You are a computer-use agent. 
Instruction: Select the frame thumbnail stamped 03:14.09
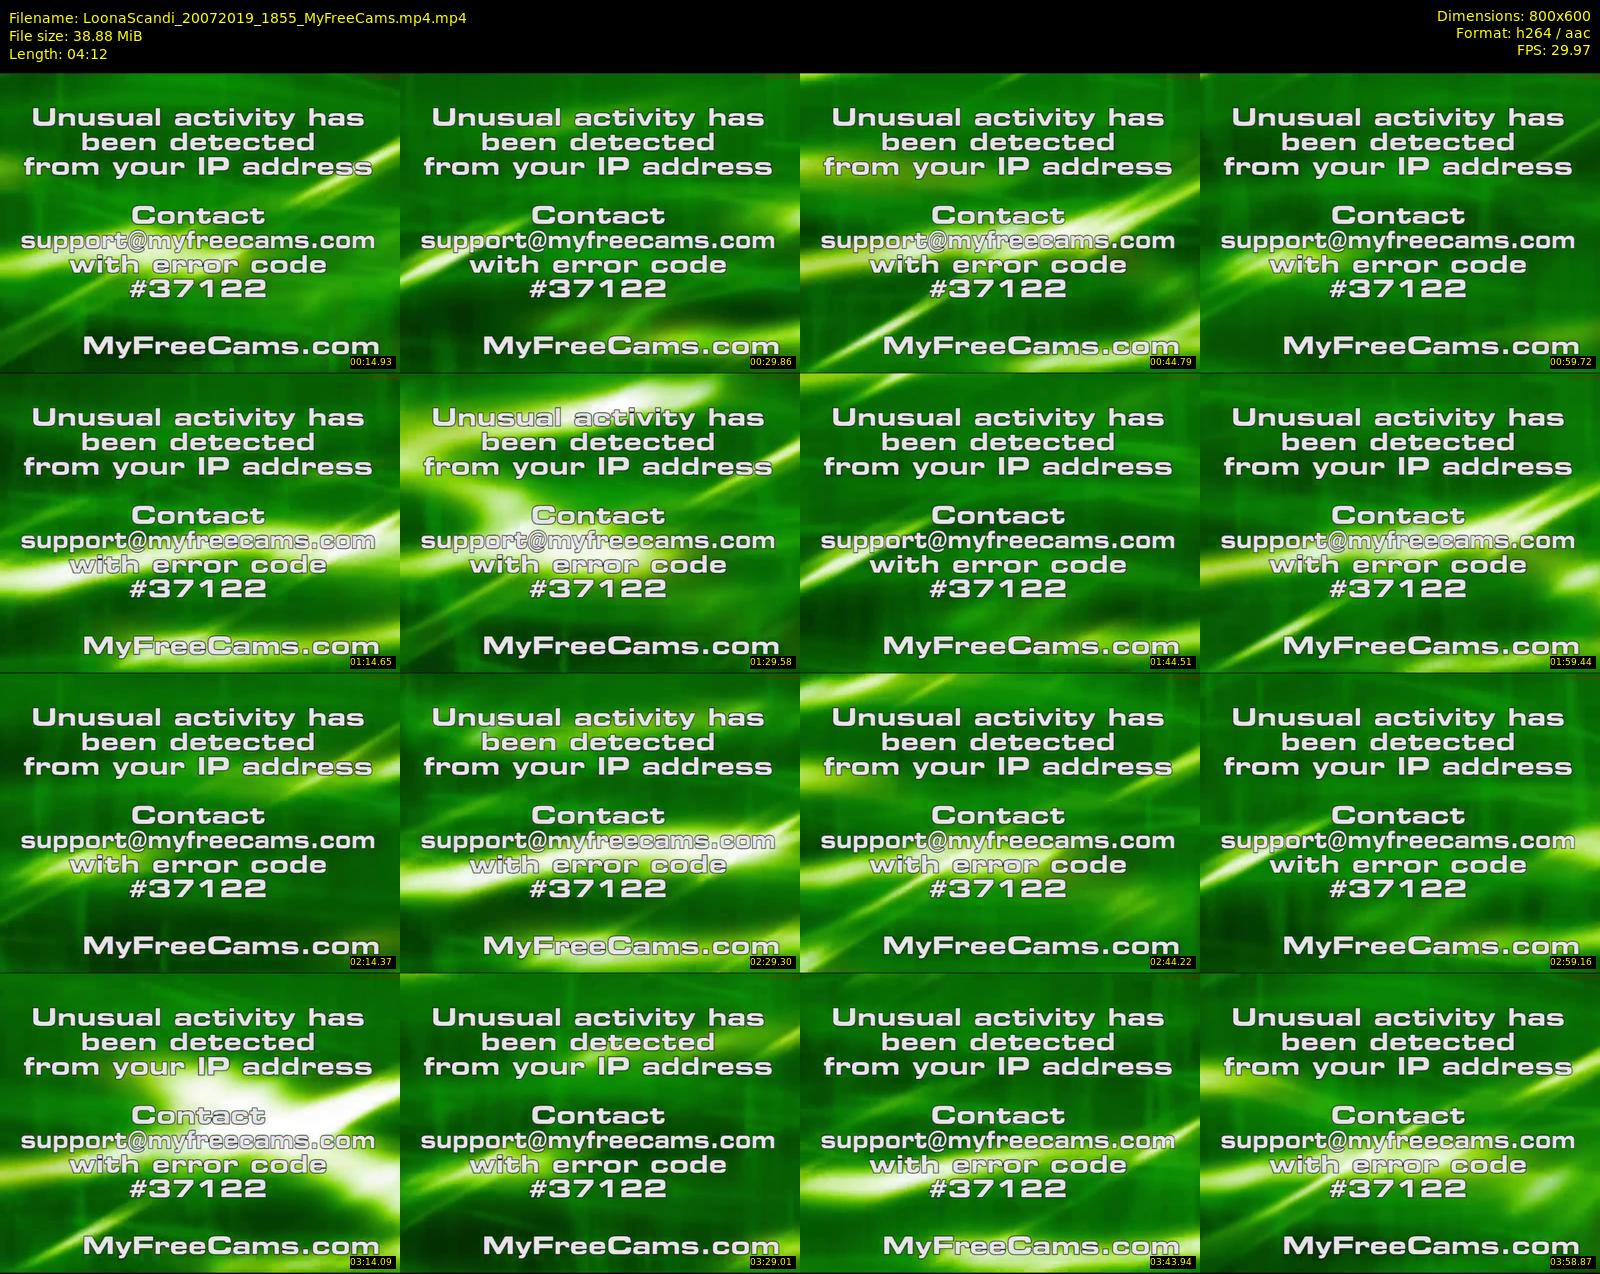pyautogui.click(x=199, y=1122)
